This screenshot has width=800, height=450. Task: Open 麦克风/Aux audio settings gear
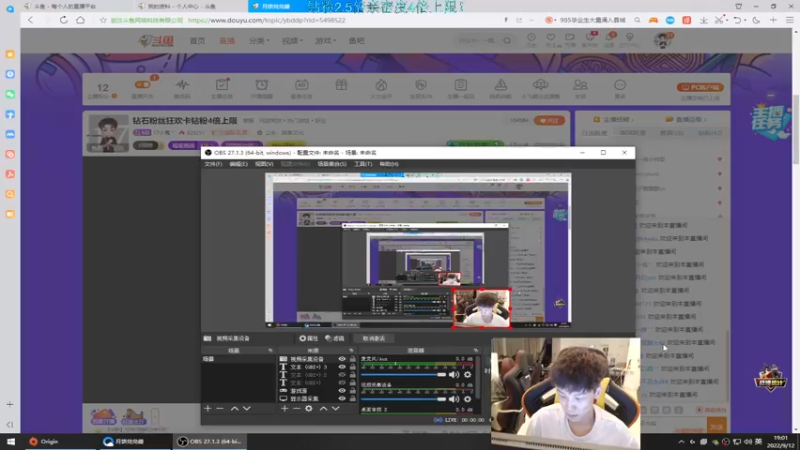[467, 374]
